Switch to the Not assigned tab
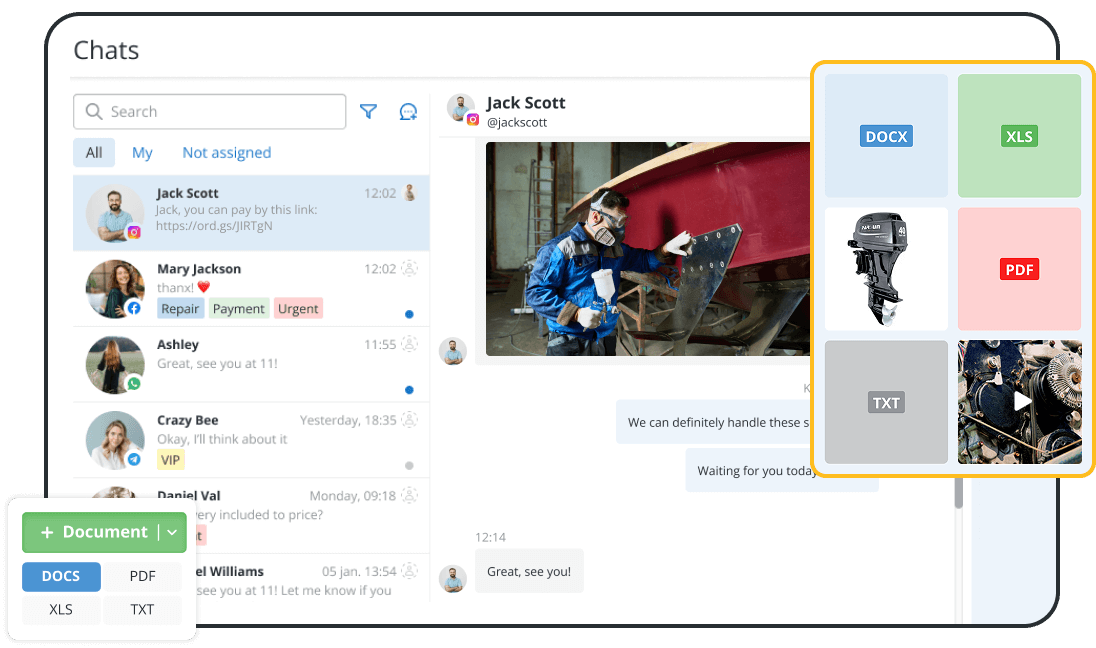The image size is (1096, 648). click(x=226, y=152)
